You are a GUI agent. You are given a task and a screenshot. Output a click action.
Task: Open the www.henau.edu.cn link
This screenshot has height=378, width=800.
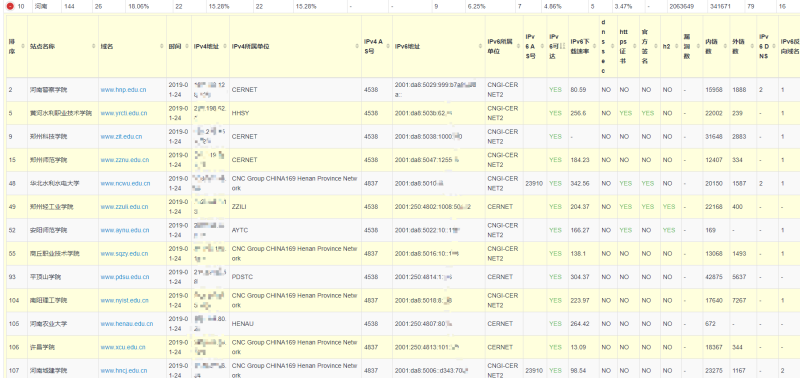(127, 324)
